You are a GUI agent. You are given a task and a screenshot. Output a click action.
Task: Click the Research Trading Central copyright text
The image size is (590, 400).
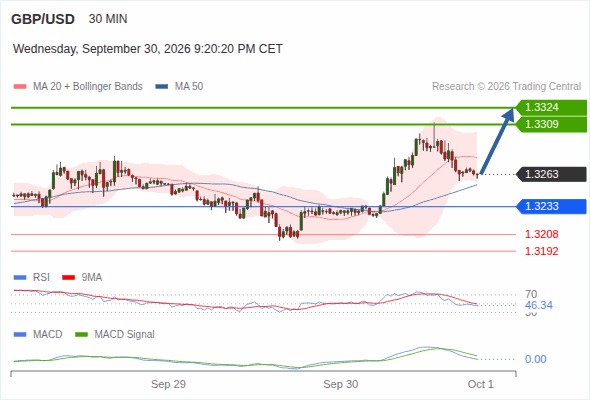pos(506,87)
